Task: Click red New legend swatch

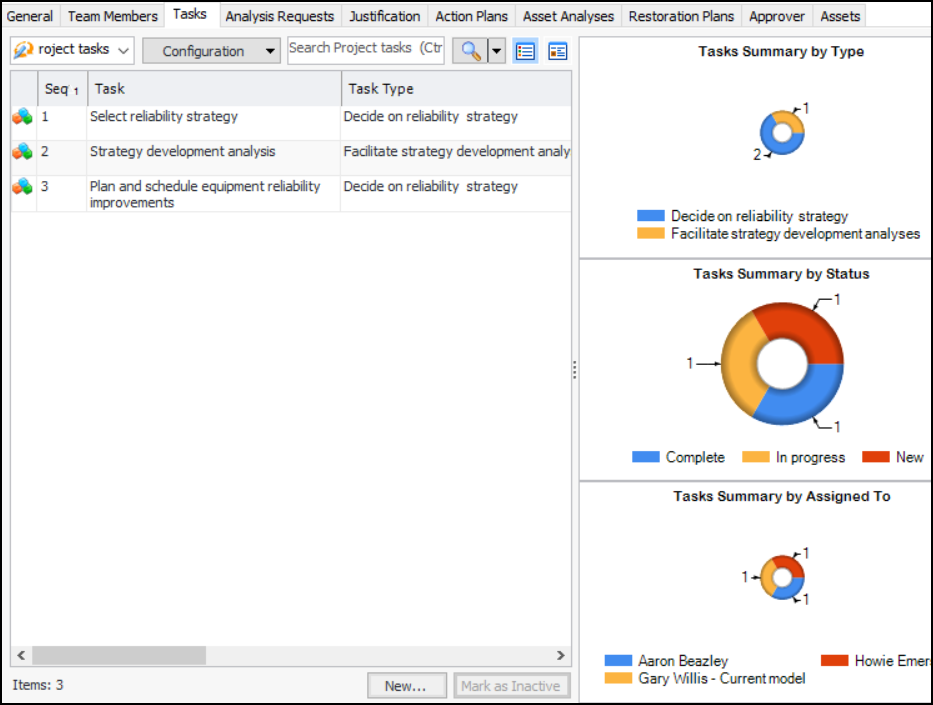Action: 876,457
